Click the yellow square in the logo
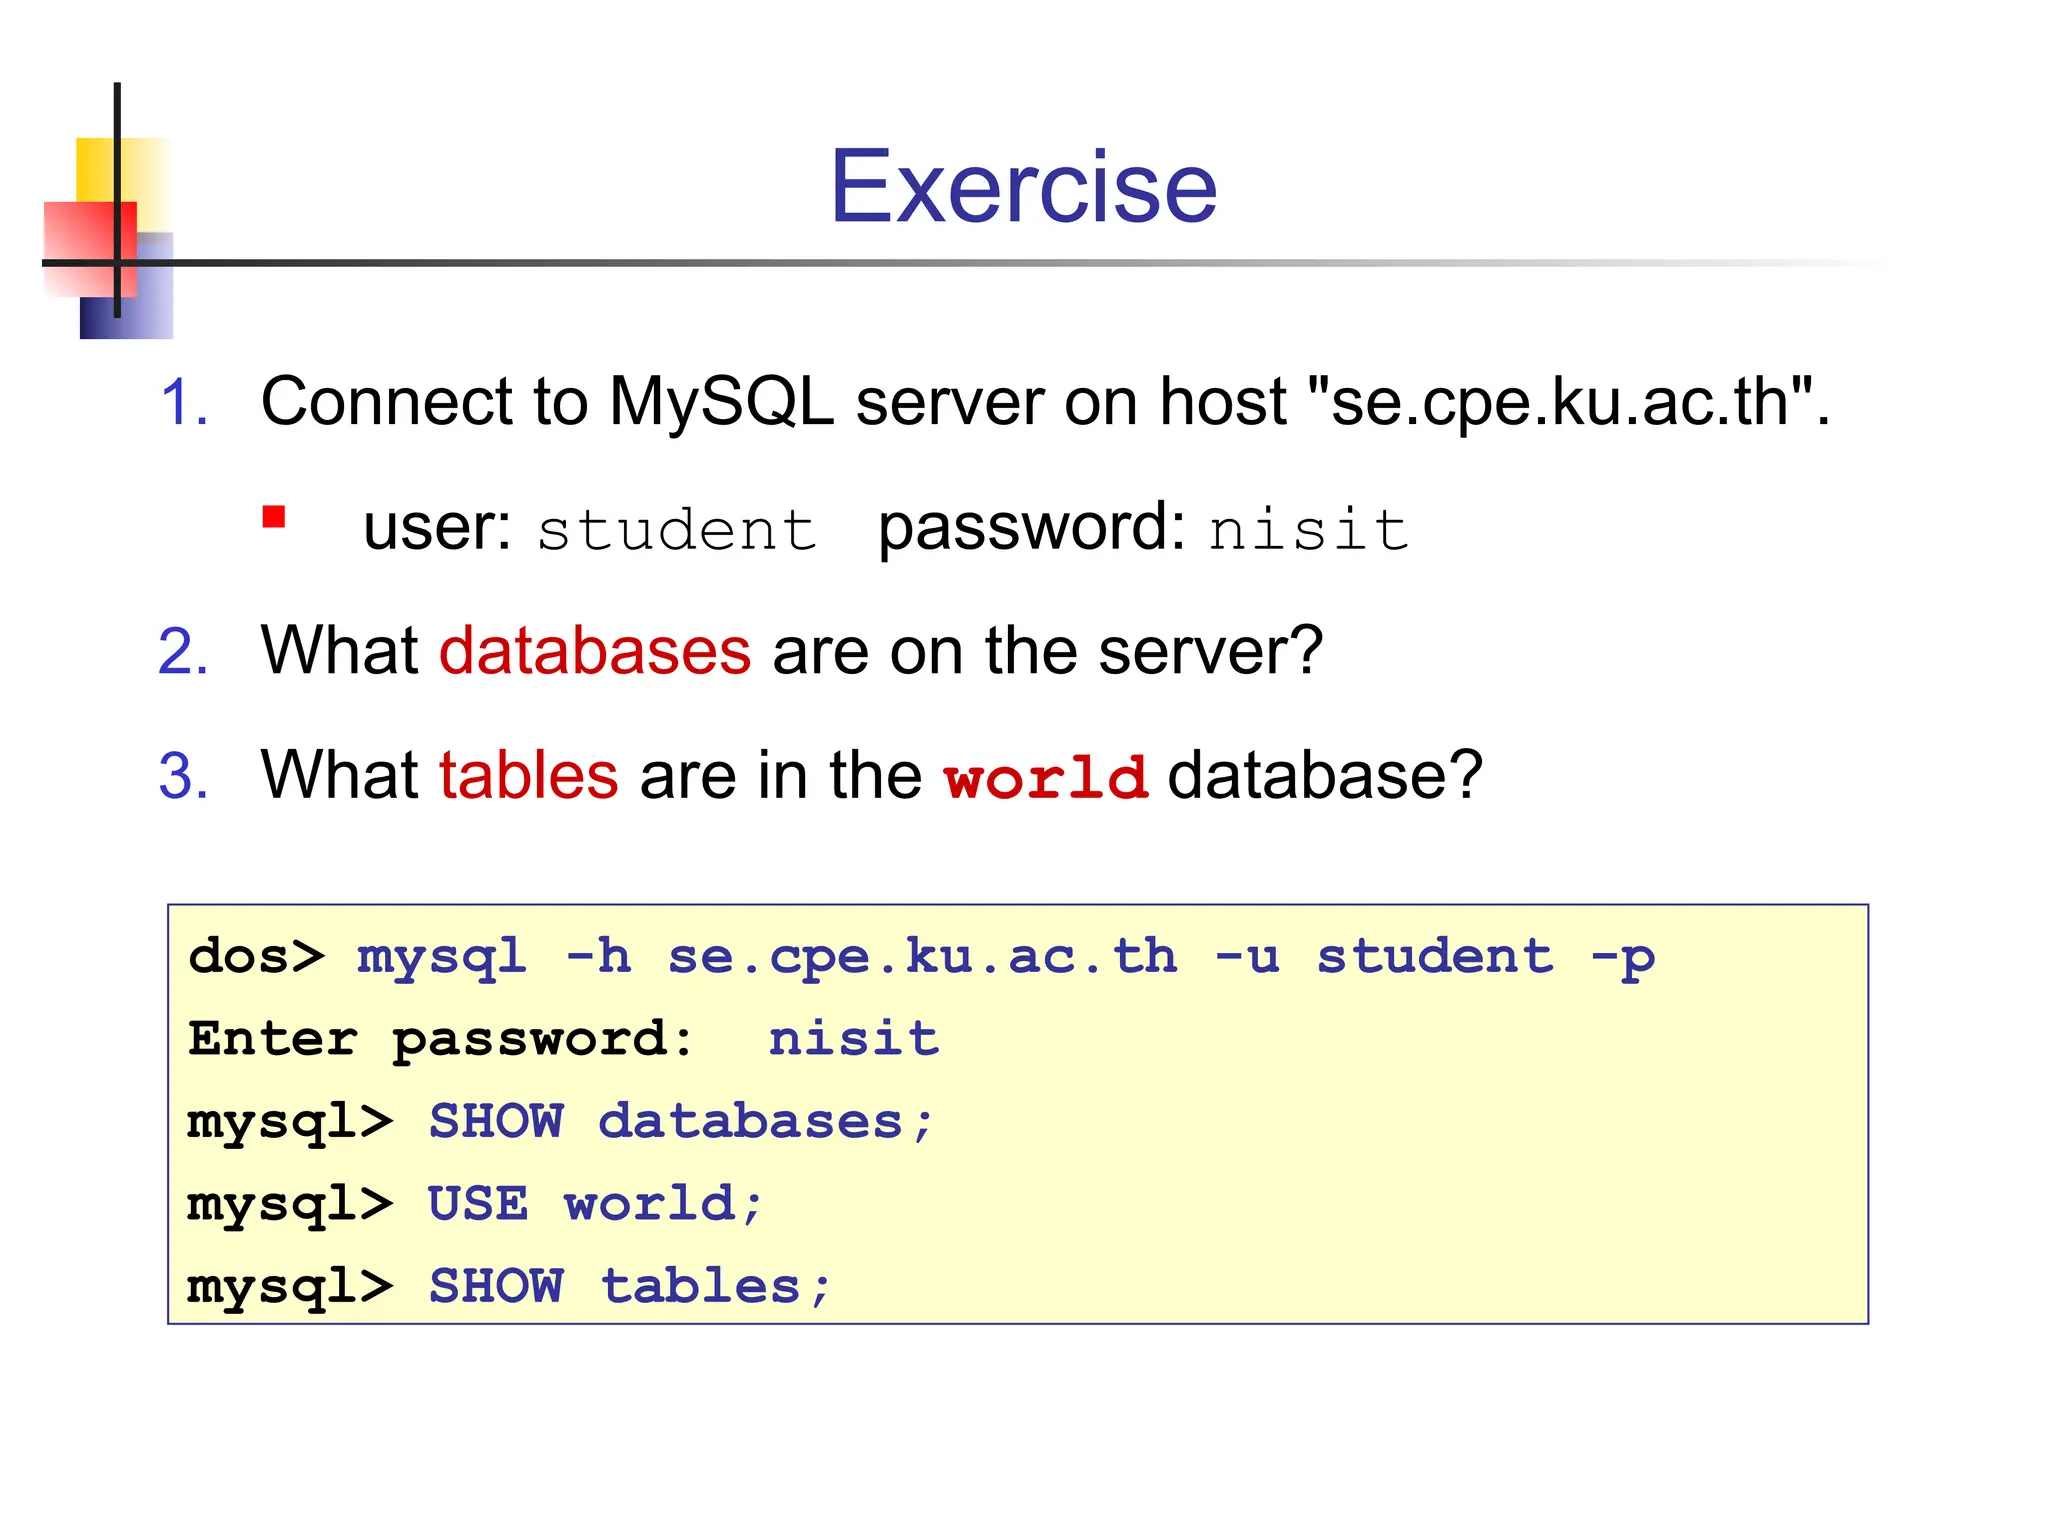 click(x=95, y=168)
